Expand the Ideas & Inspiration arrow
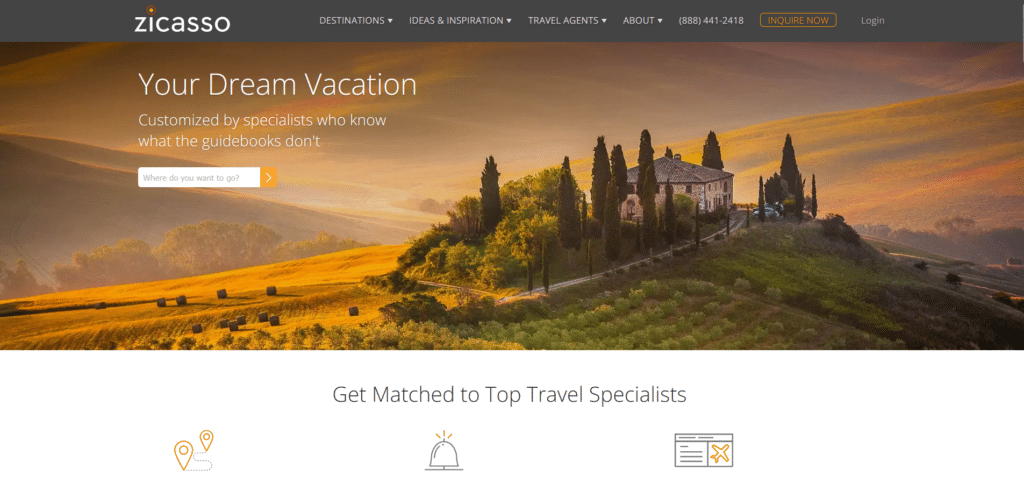Image resolution: width=1024 pixels, height=483 pixels. [509, 21]
